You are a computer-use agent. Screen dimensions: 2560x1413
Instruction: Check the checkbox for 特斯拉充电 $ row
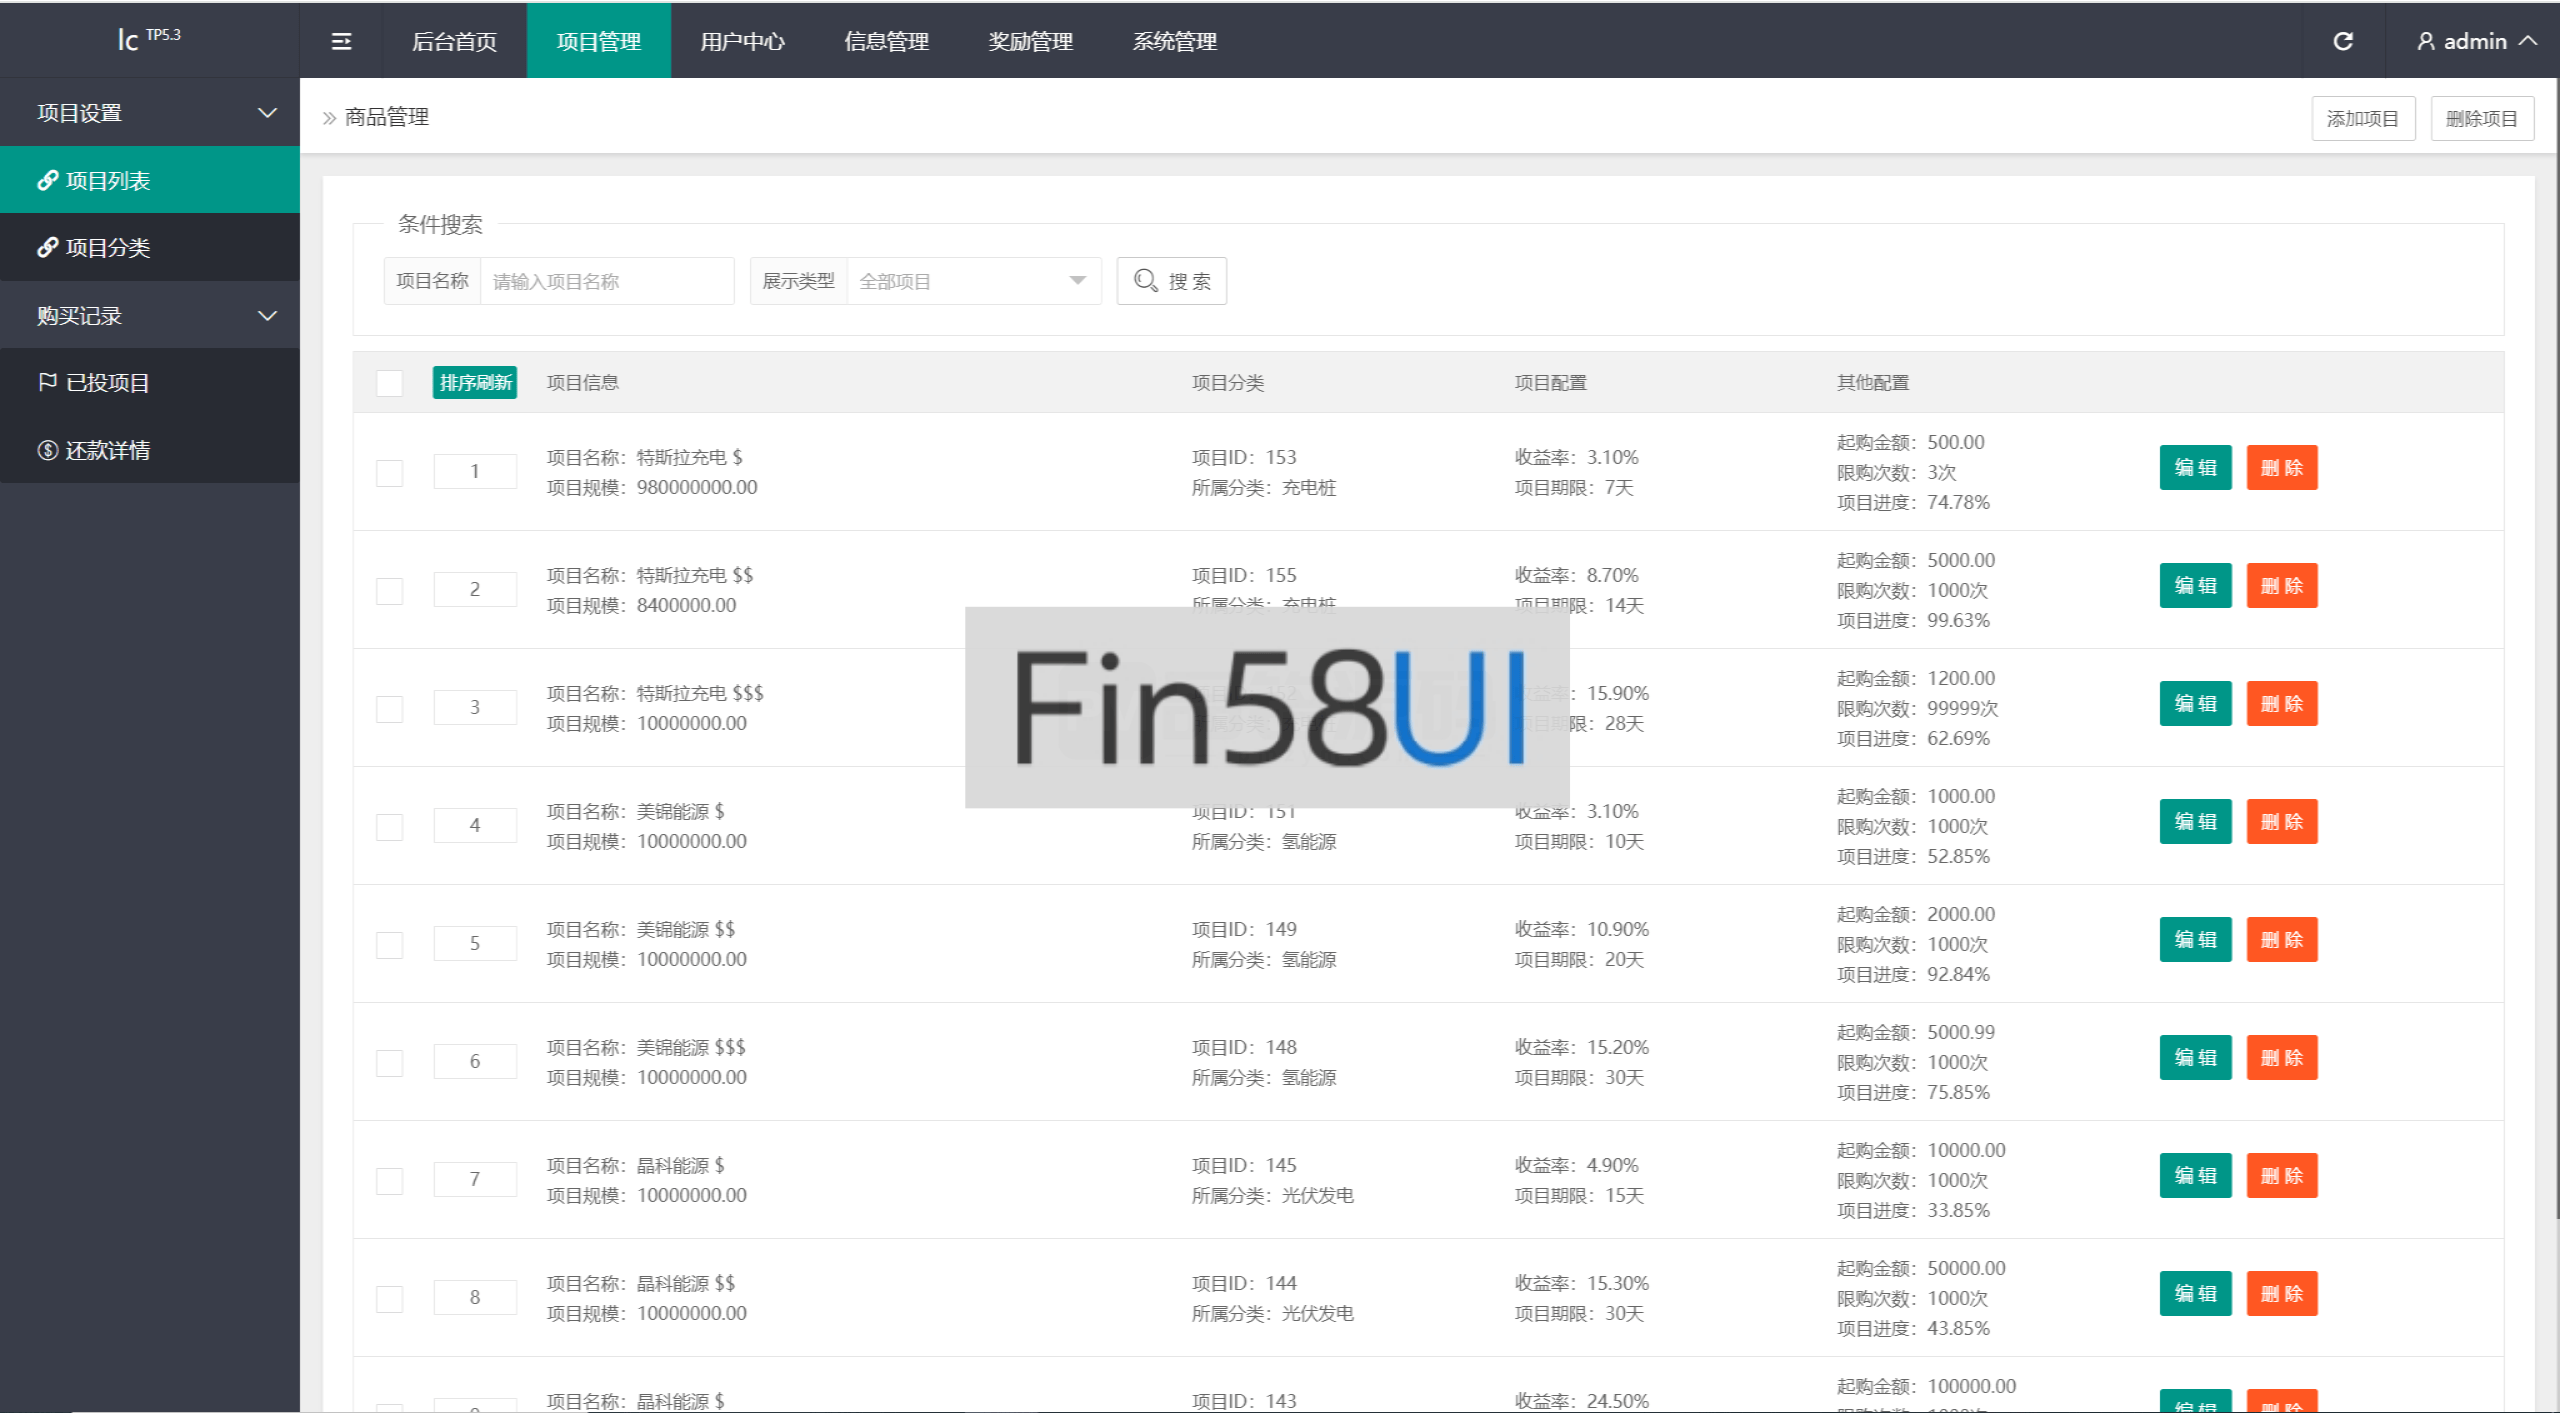[x=389, y=472]
